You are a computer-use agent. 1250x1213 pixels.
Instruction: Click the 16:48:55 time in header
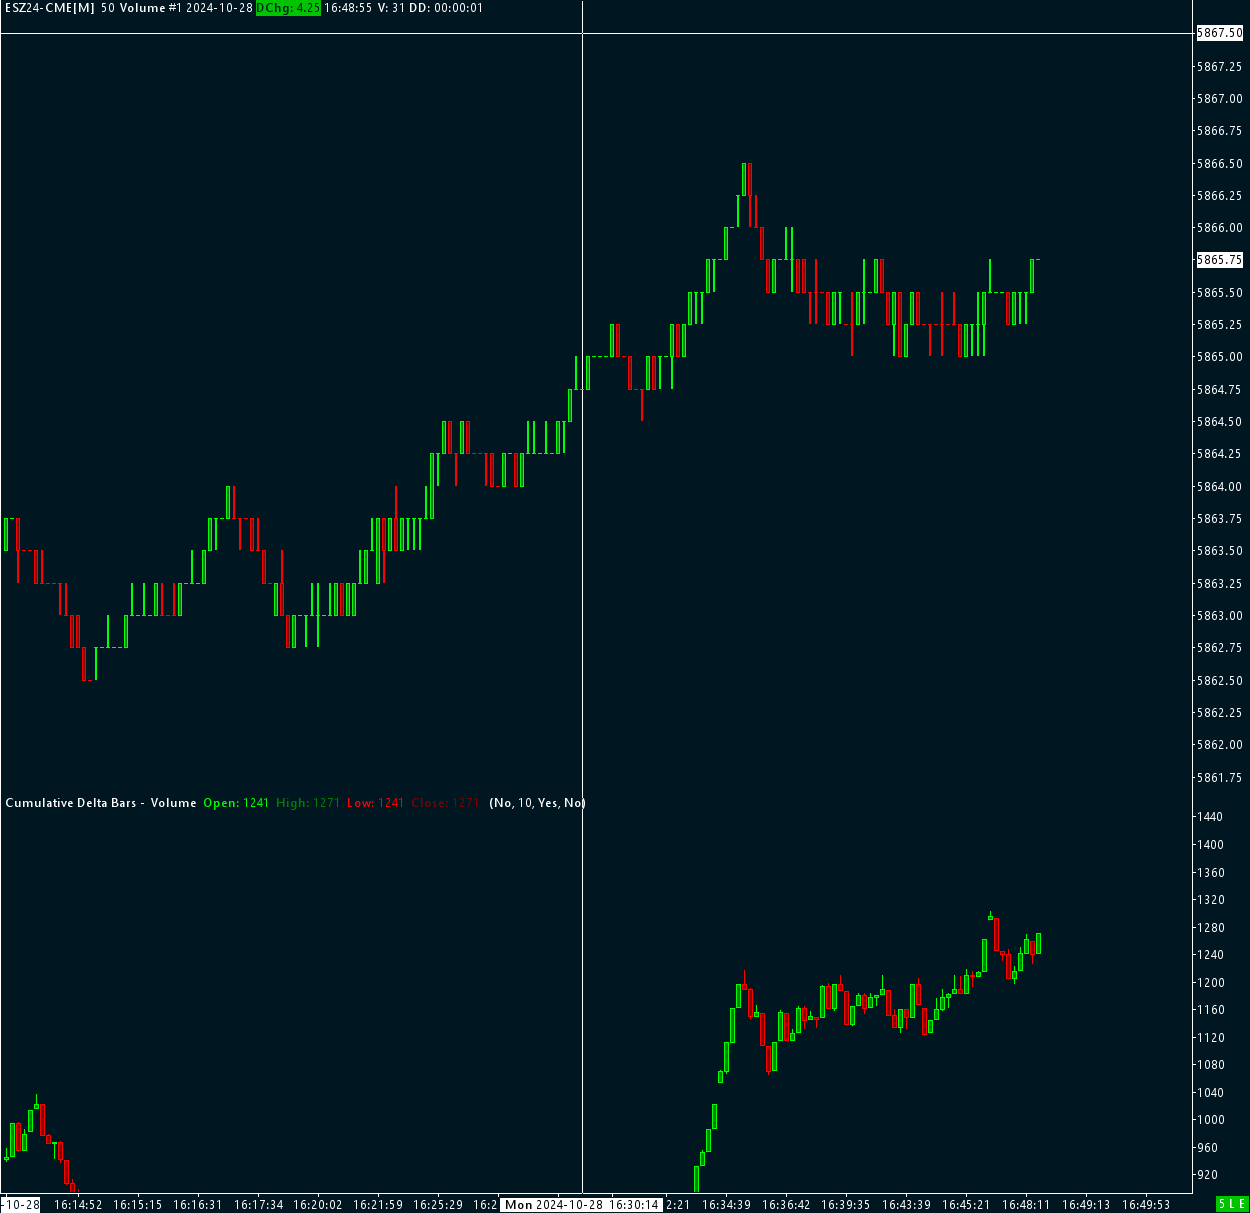pos(348,8)
